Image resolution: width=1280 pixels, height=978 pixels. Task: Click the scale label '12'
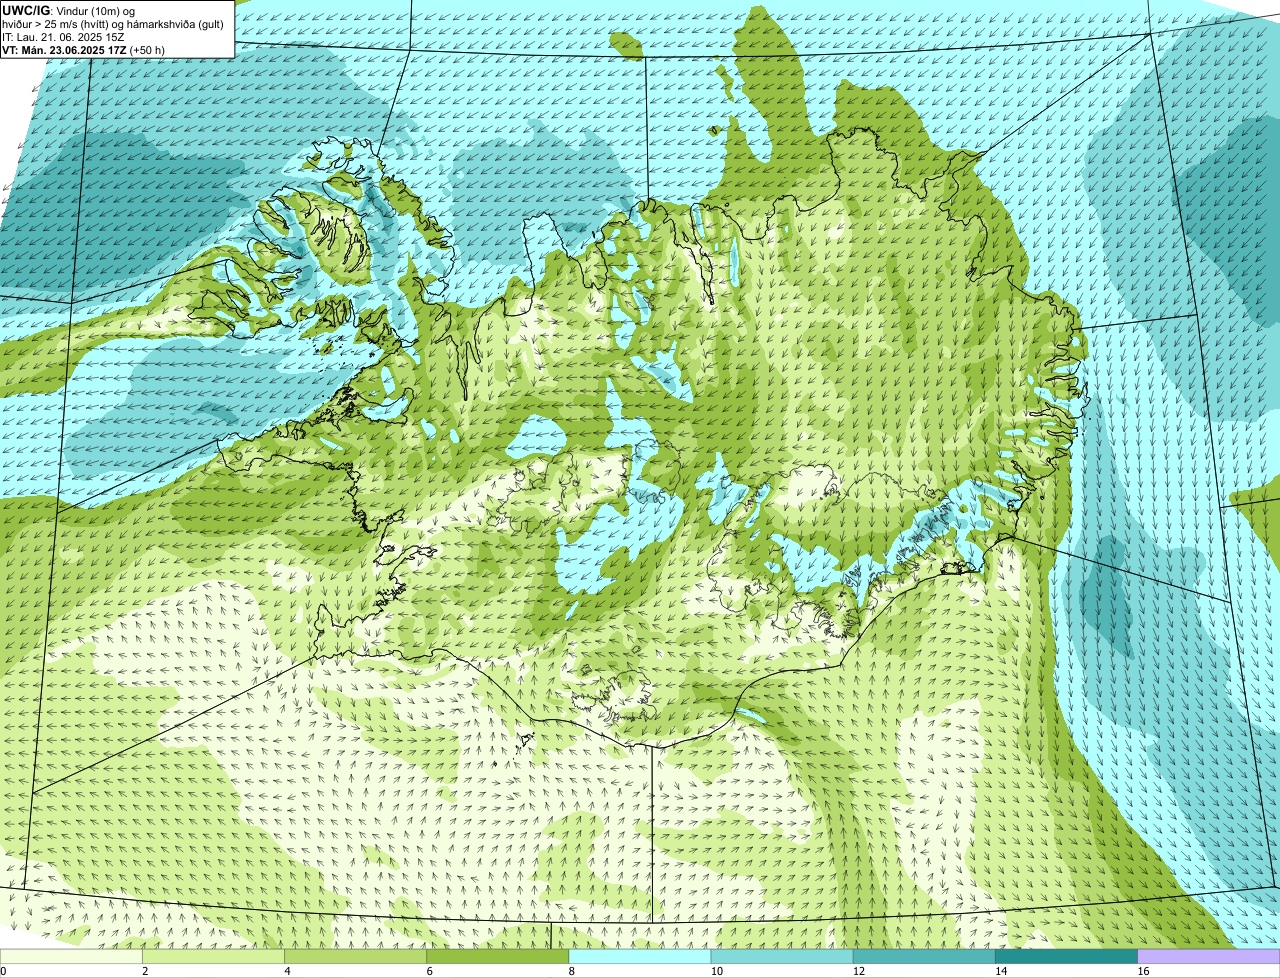pyautogui.click(x=858, y=971)
